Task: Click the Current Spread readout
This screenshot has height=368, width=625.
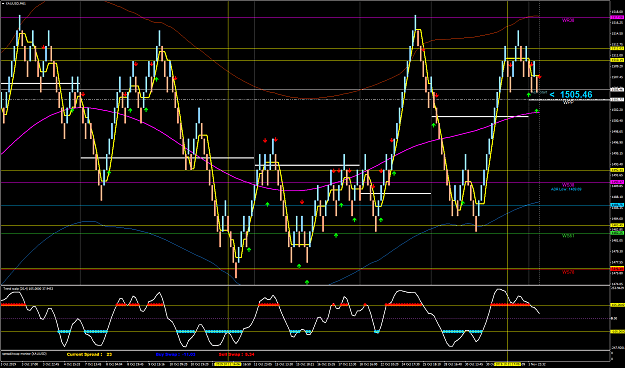Action: click(x=89, y=354)
